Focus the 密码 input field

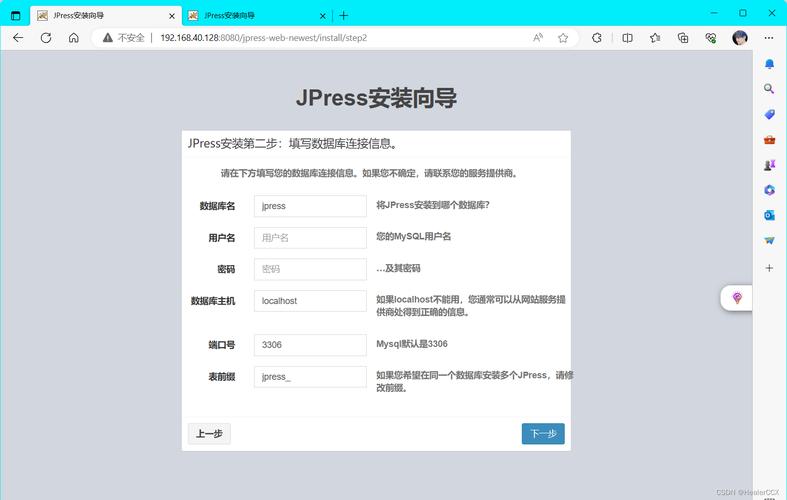point(310,269)
